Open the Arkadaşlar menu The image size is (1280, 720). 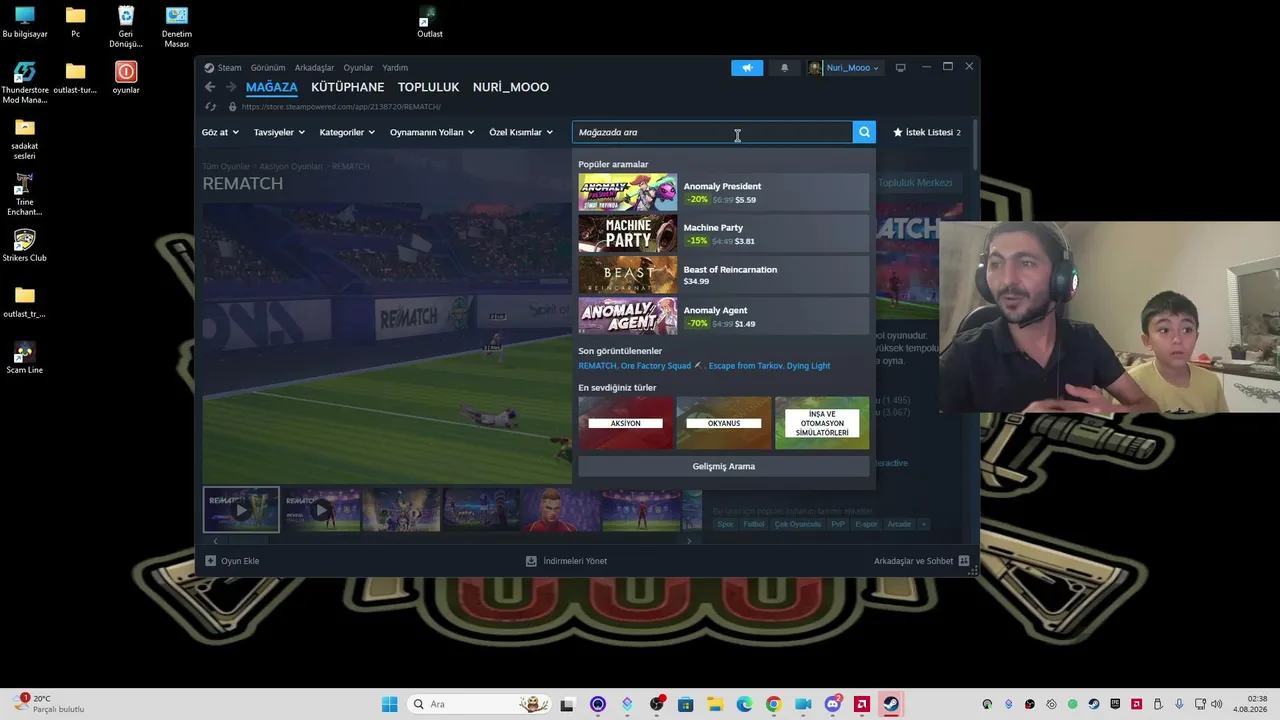tap(314, 68)
